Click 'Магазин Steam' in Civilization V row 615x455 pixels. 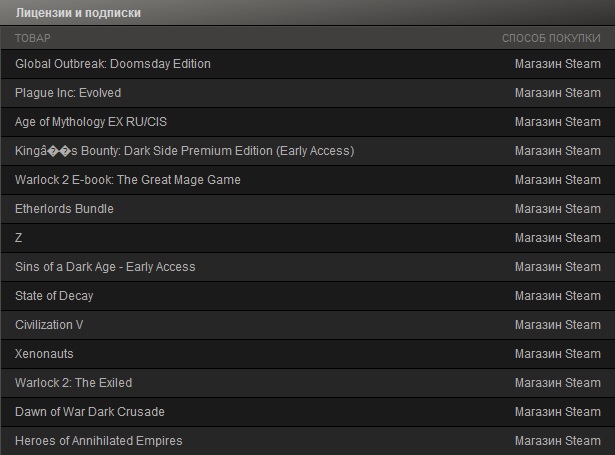point(558,325)
